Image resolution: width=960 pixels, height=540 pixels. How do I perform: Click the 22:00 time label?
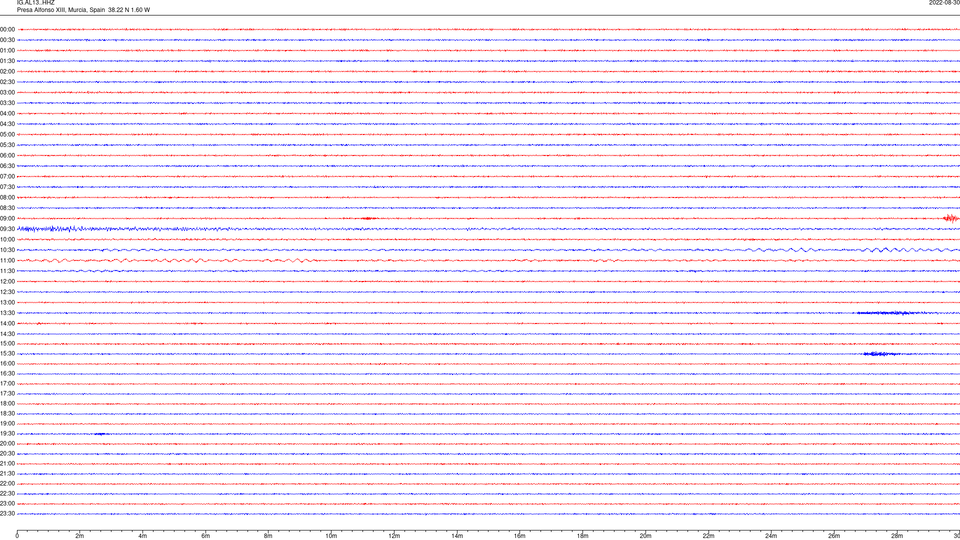[x=7, y=484]
